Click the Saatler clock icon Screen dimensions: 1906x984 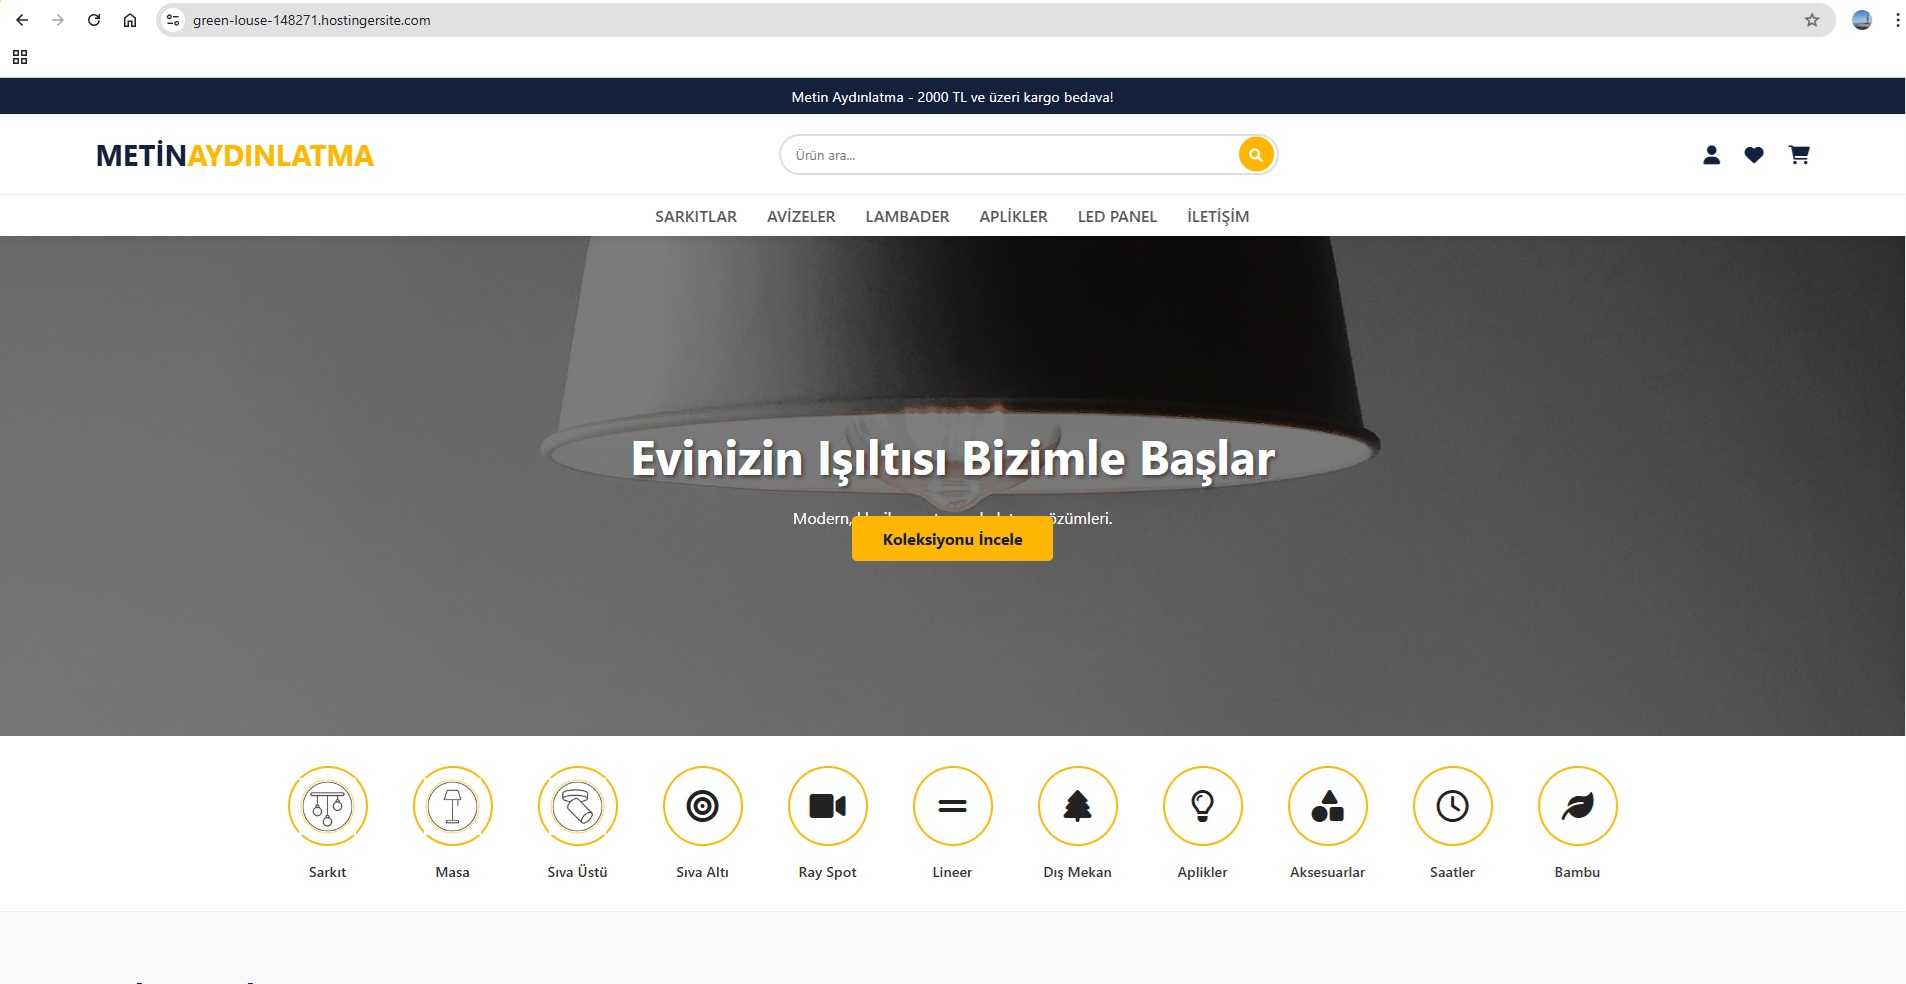(x=1453, y=805)
